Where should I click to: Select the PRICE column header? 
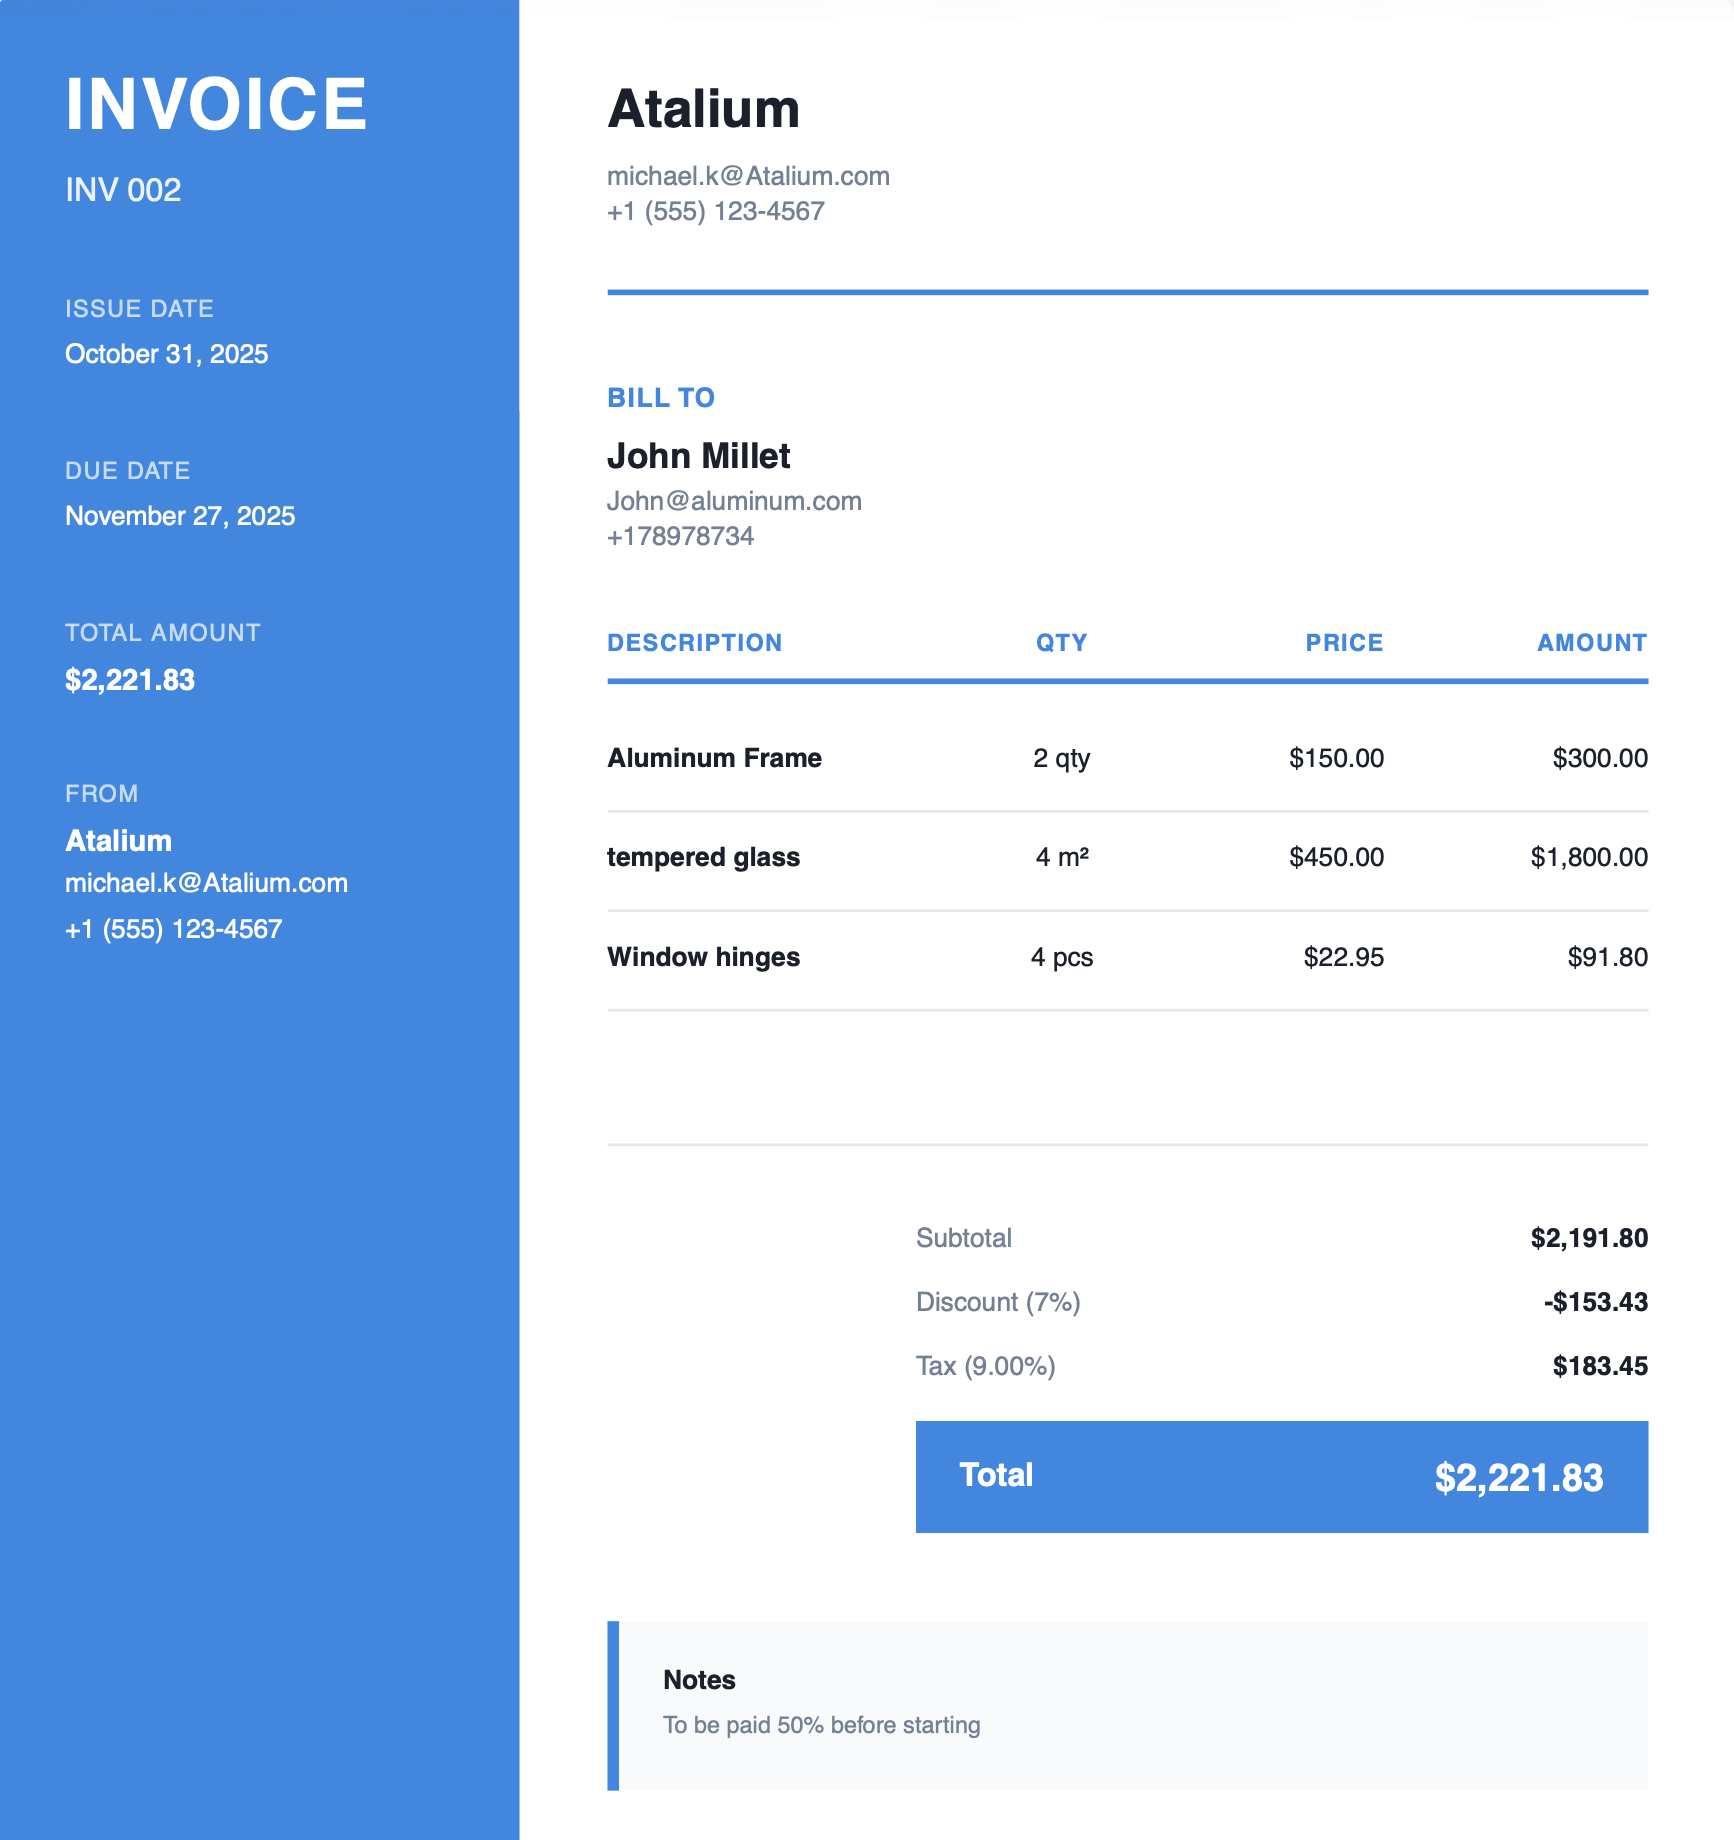point(1343,642)
